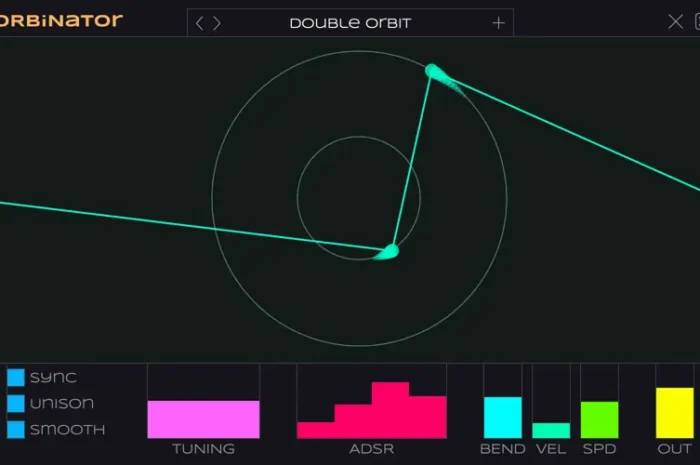
Task: Click the ADSR label
Action: coord(372,449)
